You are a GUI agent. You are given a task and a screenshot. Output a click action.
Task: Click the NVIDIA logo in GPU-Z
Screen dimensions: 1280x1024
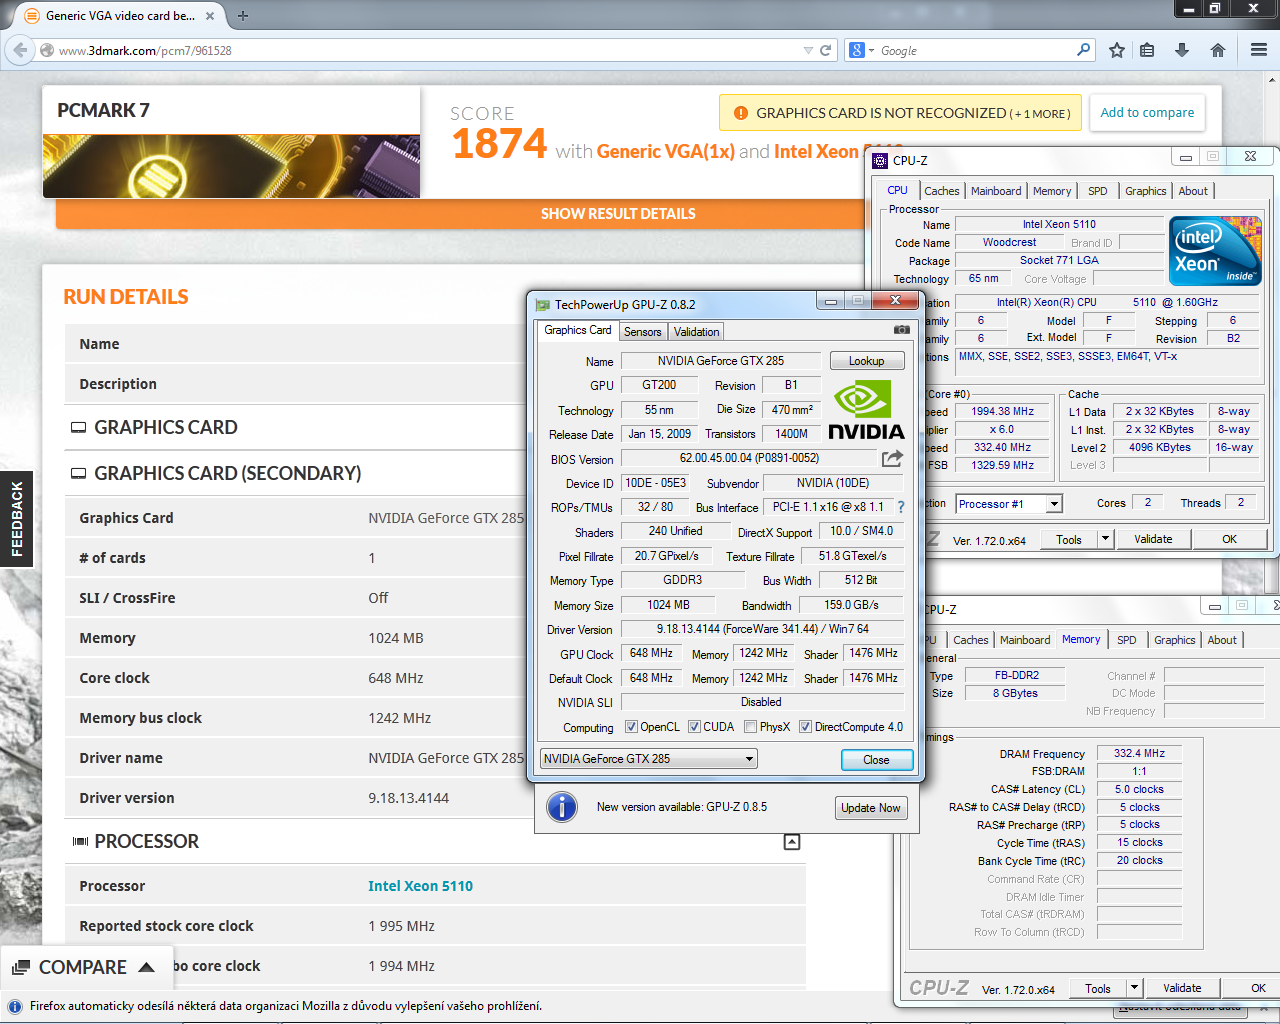[x=866, y=410]
